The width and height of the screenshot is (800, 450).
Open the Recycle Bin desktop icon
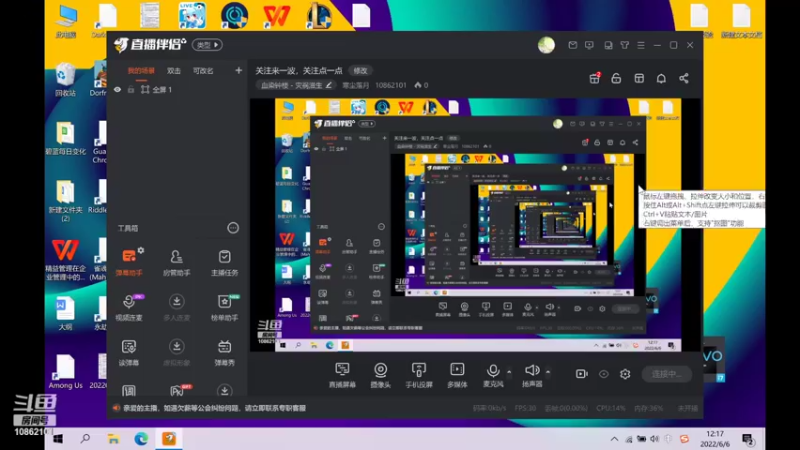tap(65, 80)
